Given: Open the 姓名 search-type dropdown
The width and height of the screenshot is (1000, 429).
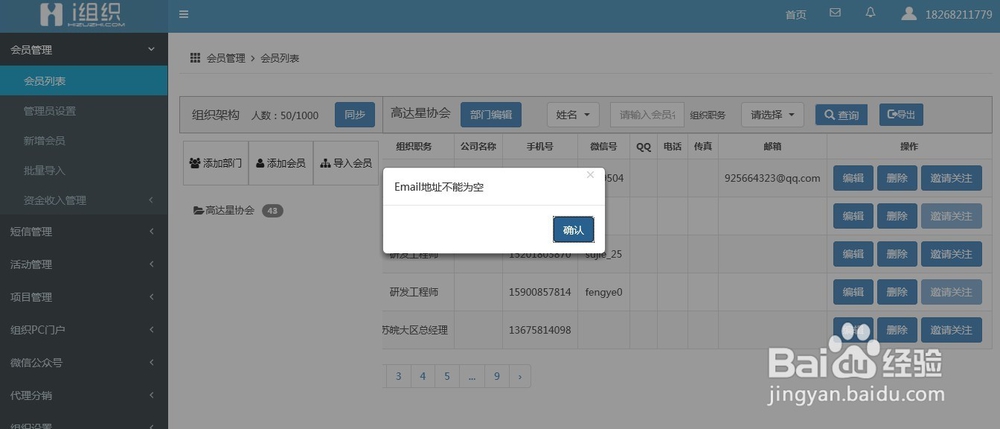Looking at the screenshot, I should pos(573,115).
